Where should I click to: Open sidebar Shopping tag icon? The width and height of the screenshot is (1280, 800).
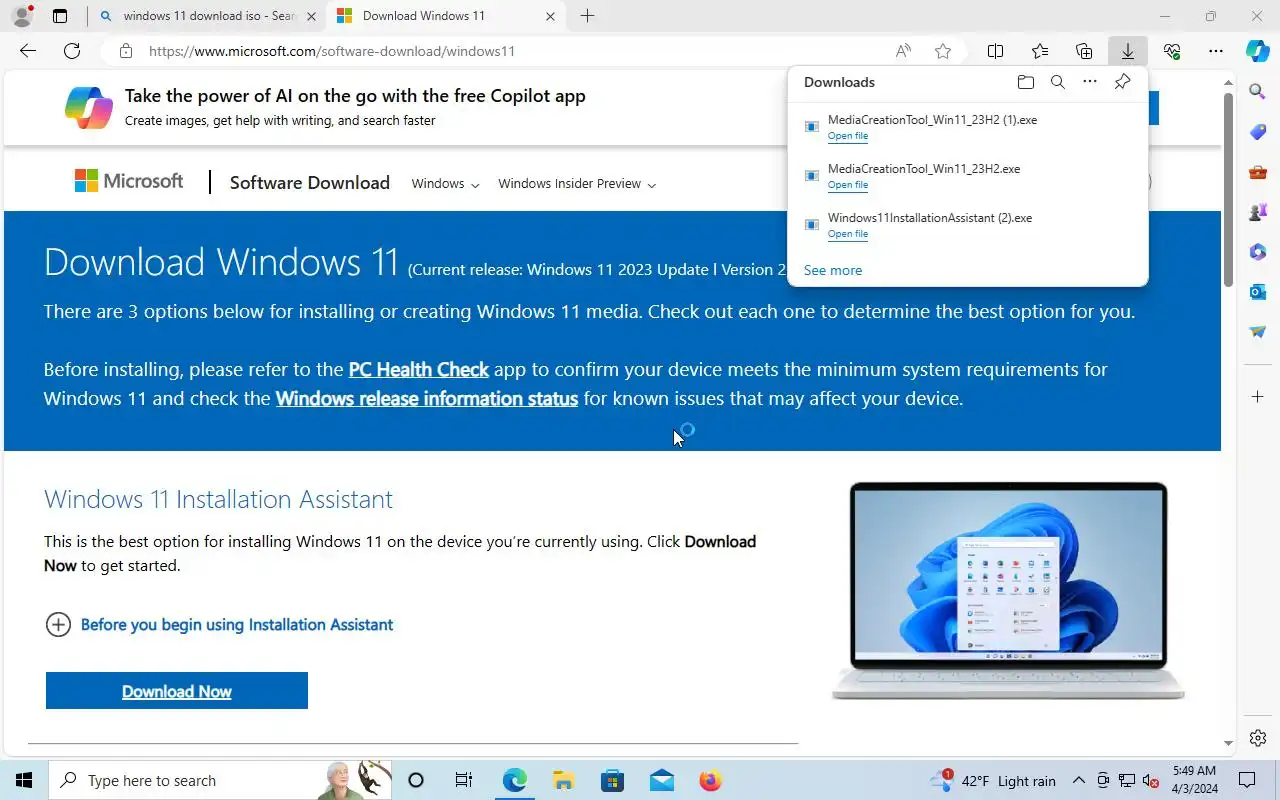[1258, 132]
